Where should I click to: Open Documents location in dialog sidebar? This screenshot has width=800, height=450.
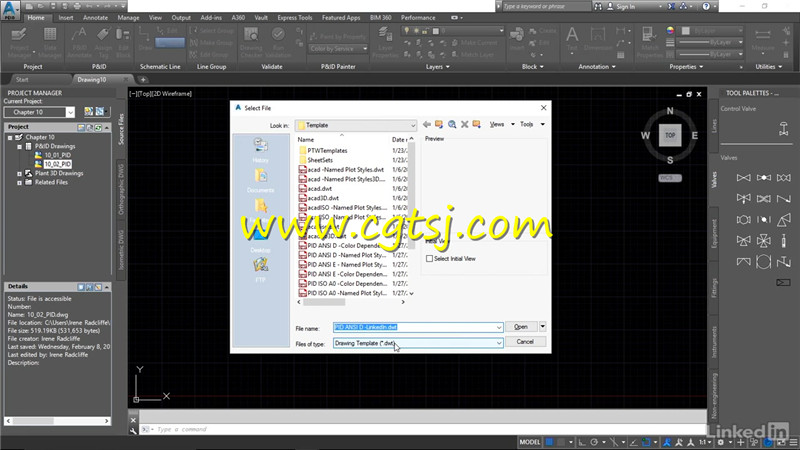click(x=261, y=181)
